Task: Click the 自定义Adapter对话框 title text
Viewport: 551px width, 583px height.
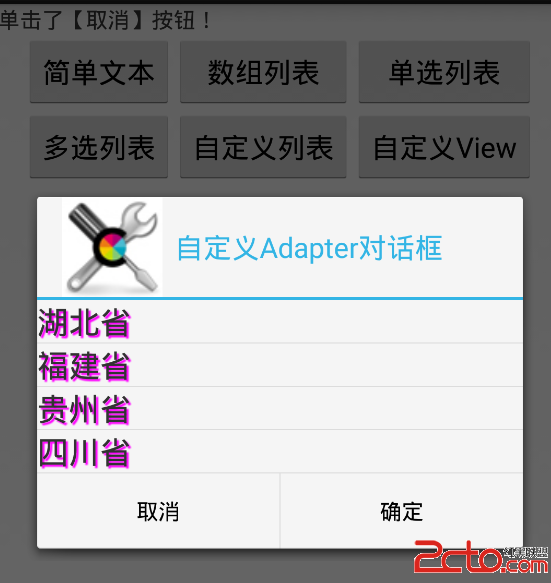Action: coord(309,248)
